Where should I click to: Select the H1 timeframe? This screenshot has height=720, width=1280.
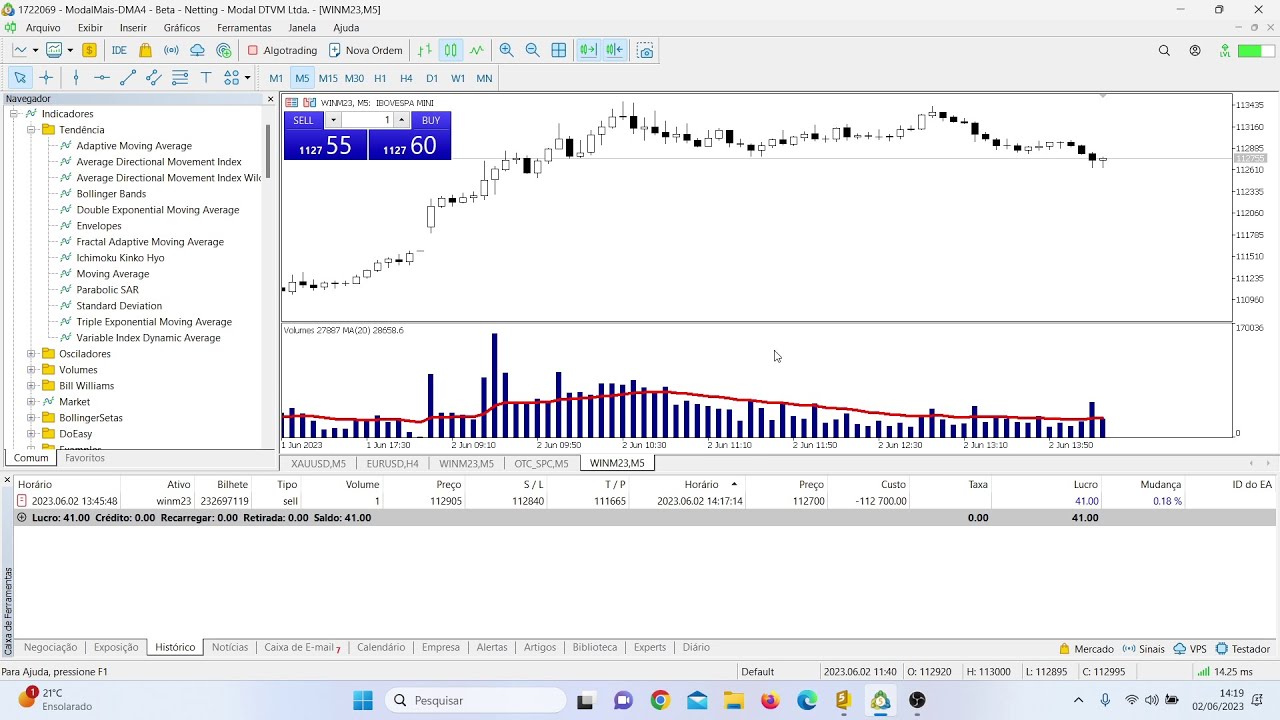pyautogui.click(x=380, y=78)
